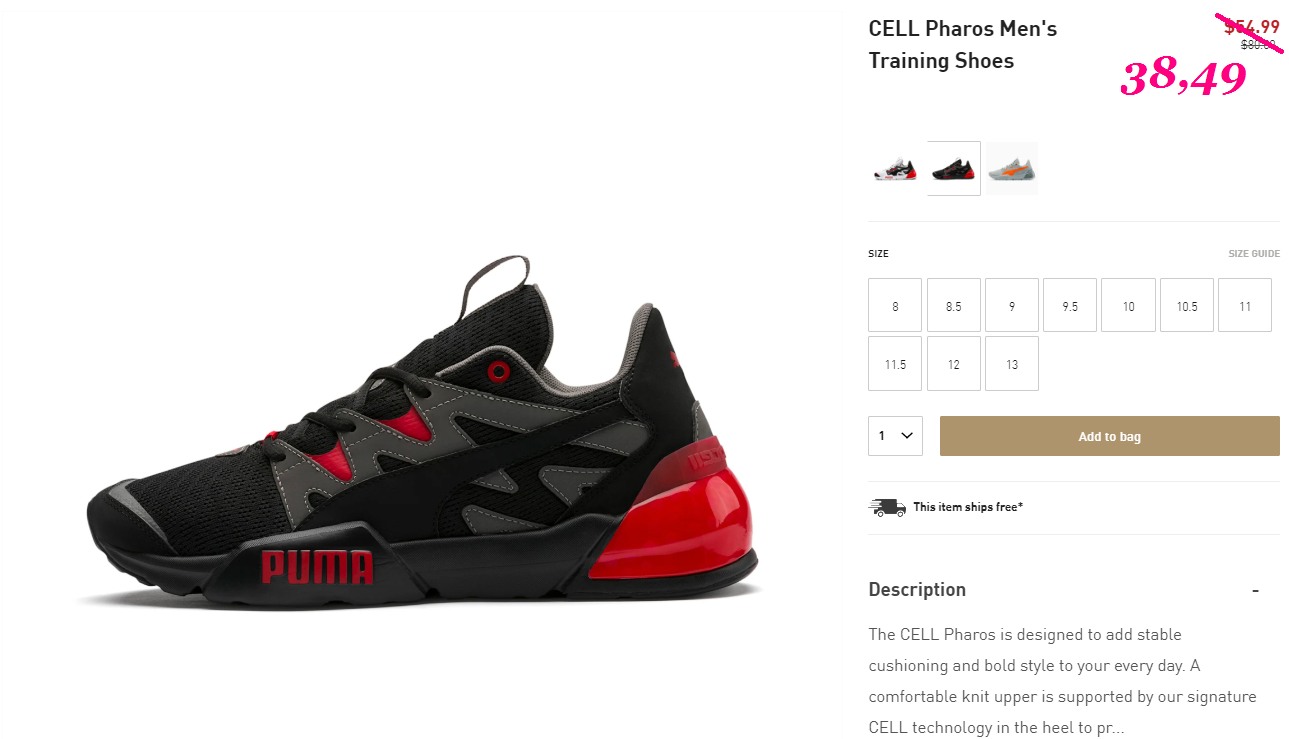The height and width of the screenshot is (739, 1289).
Task: Open the quantity dropdown
Action: [895, 436]
